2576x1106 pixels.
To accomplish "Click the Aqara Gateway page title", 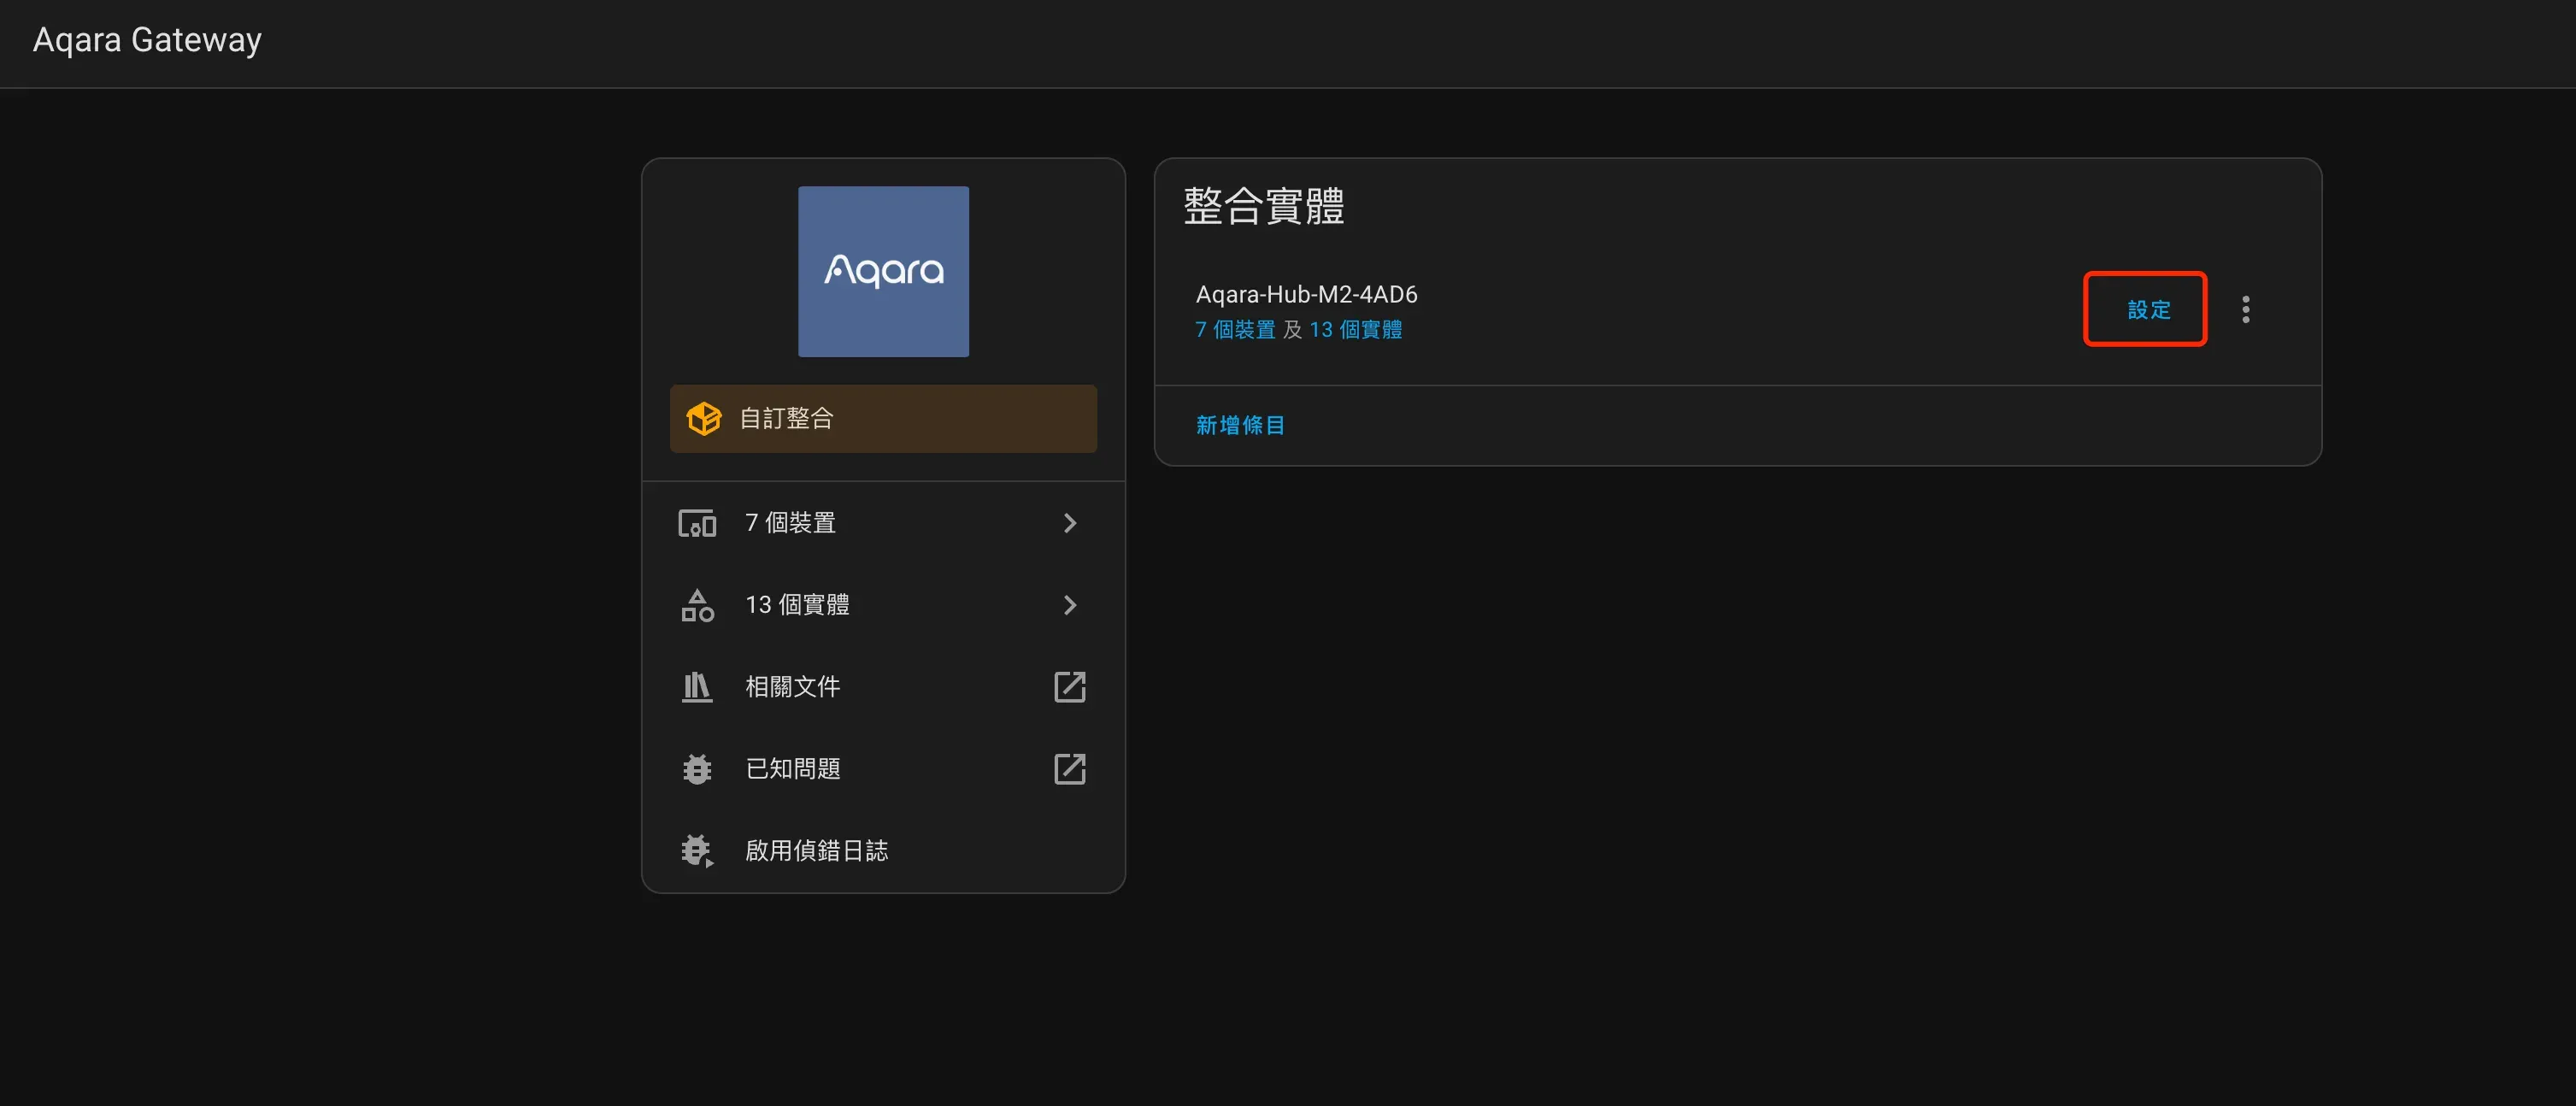I will 147,40.
